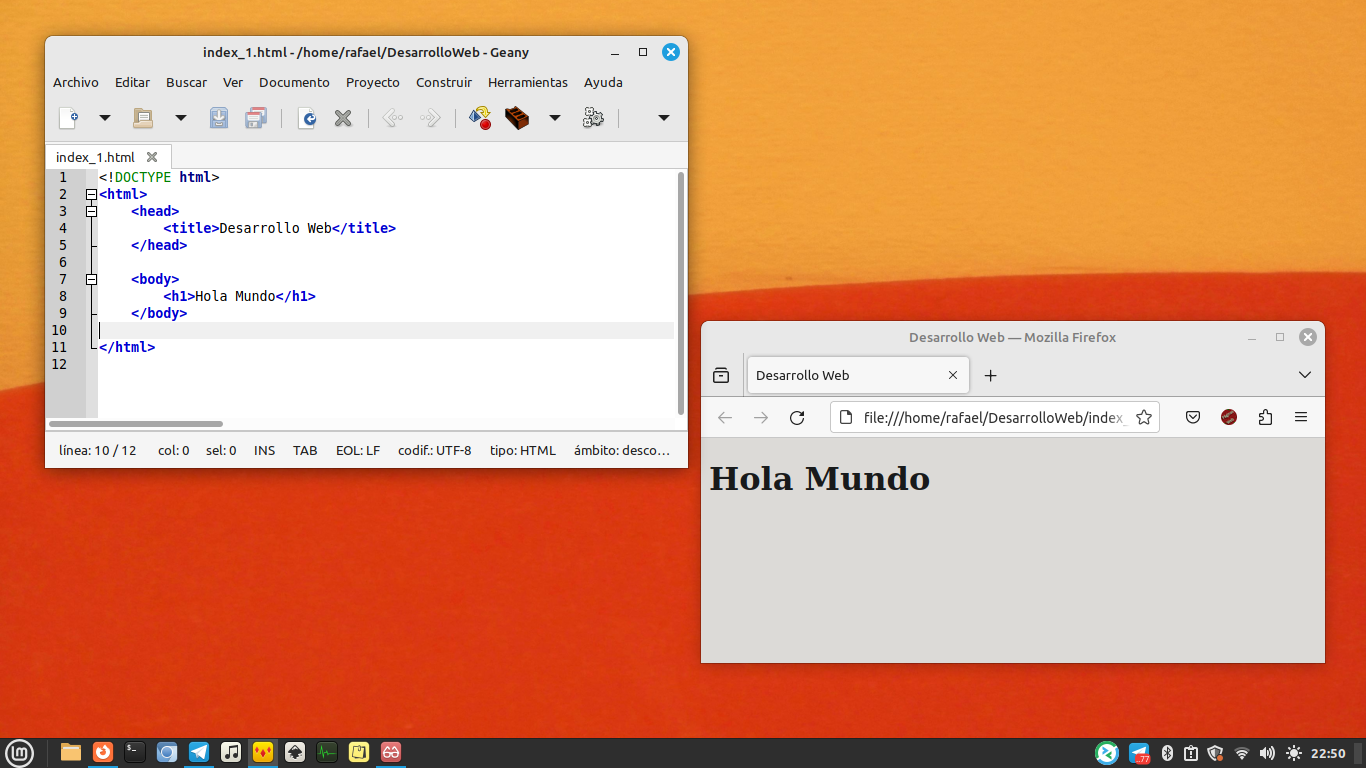Open the Proyecto menu
Screen dimensions: 1366x768
(373, 83)
